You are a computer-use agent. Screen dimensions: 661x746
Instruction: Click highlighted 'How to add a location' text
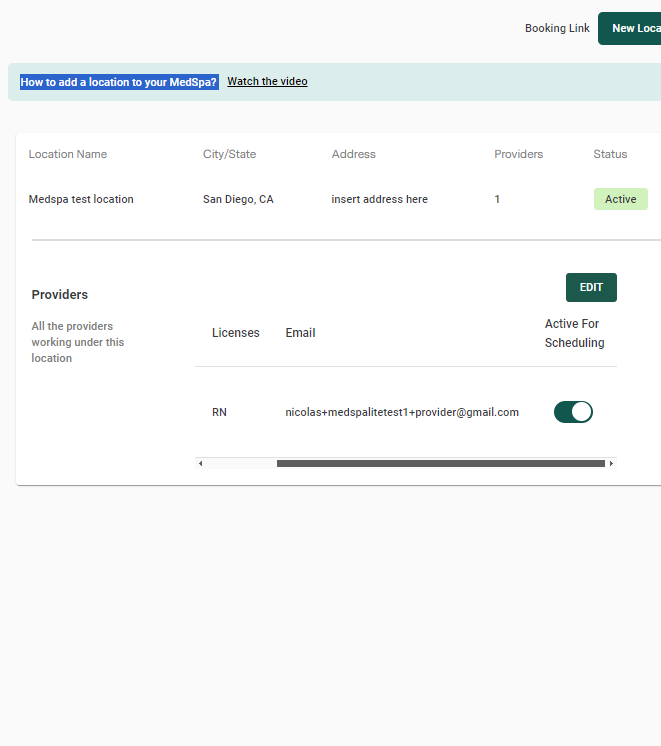click(x=118, y=82)
